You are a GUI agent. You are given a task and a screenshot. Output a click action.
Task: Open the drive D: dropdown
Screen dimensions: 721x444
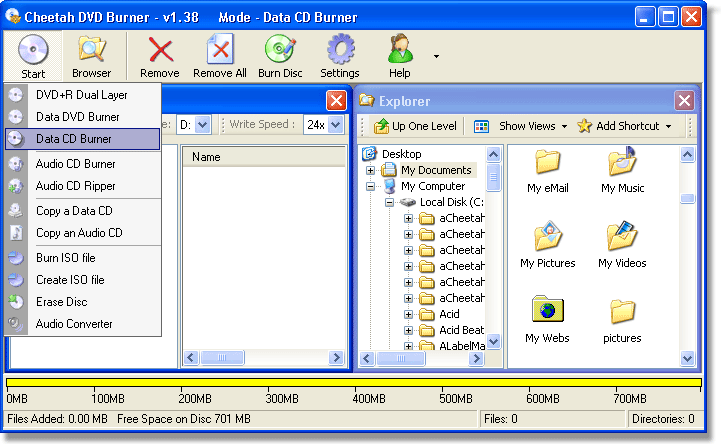point(203,125)
